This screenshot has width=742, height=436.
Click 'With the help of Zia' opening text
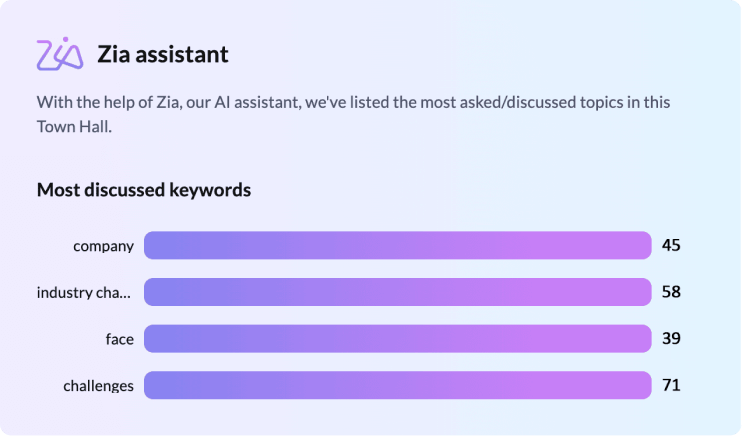coord(109,103)
